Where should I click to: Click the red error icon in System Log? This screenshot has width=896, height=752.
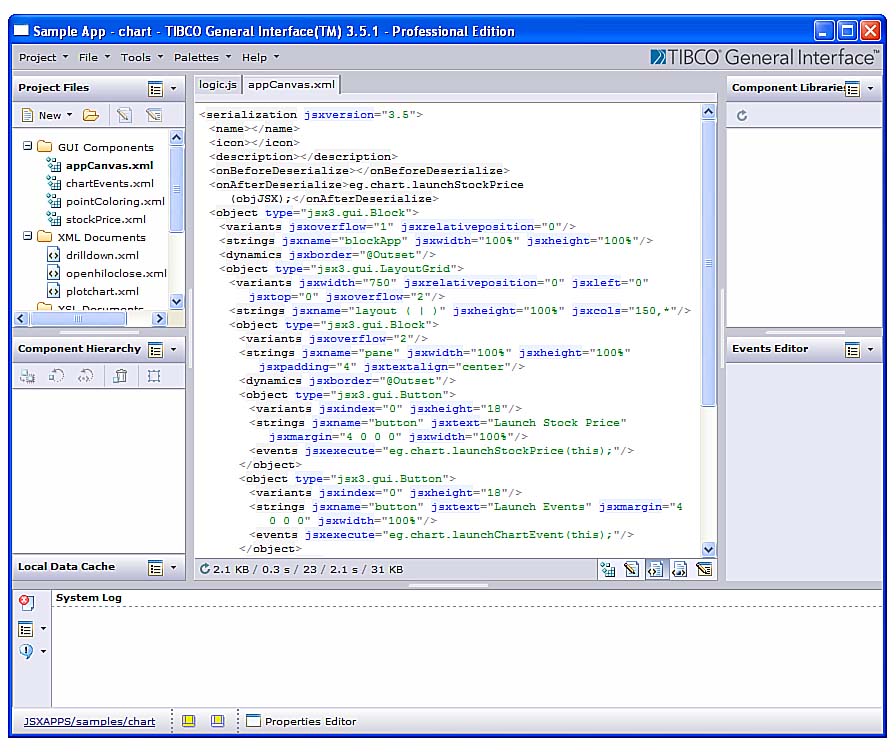click(x=26, y=602)
